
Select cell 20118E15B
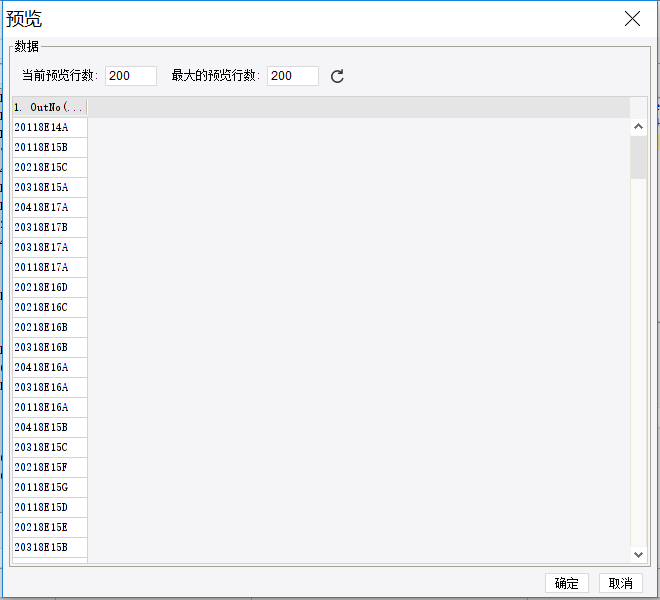click(x=50, y=147)
